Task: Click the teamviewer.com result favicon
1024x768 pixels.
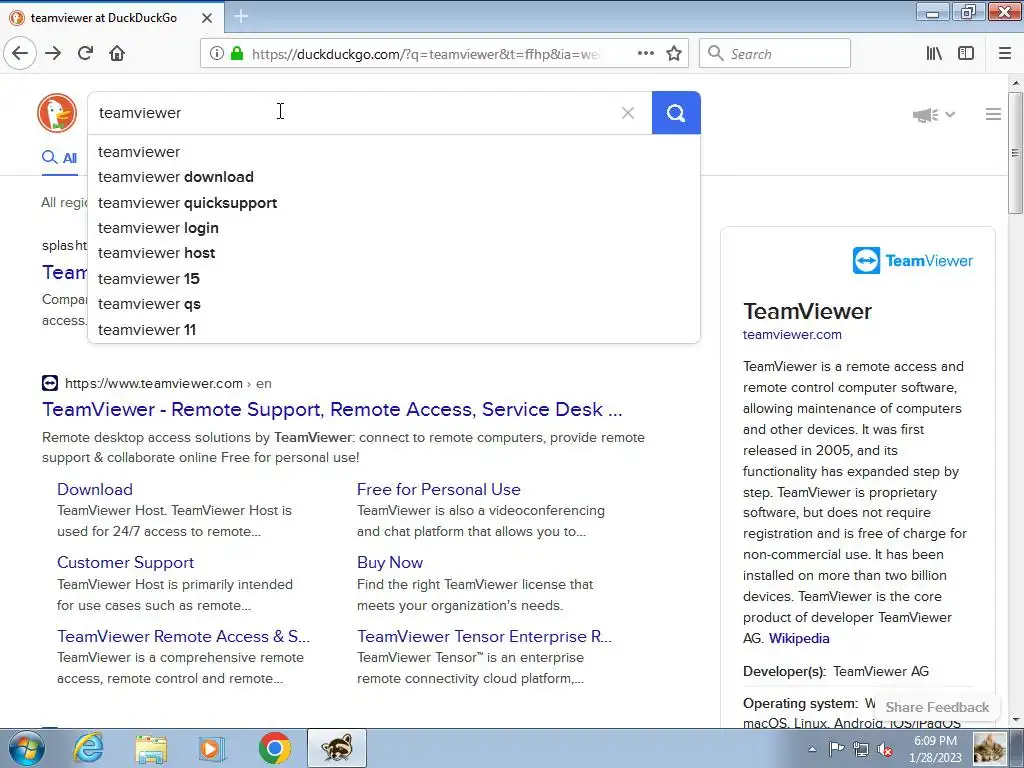Action: coord(50,383)
